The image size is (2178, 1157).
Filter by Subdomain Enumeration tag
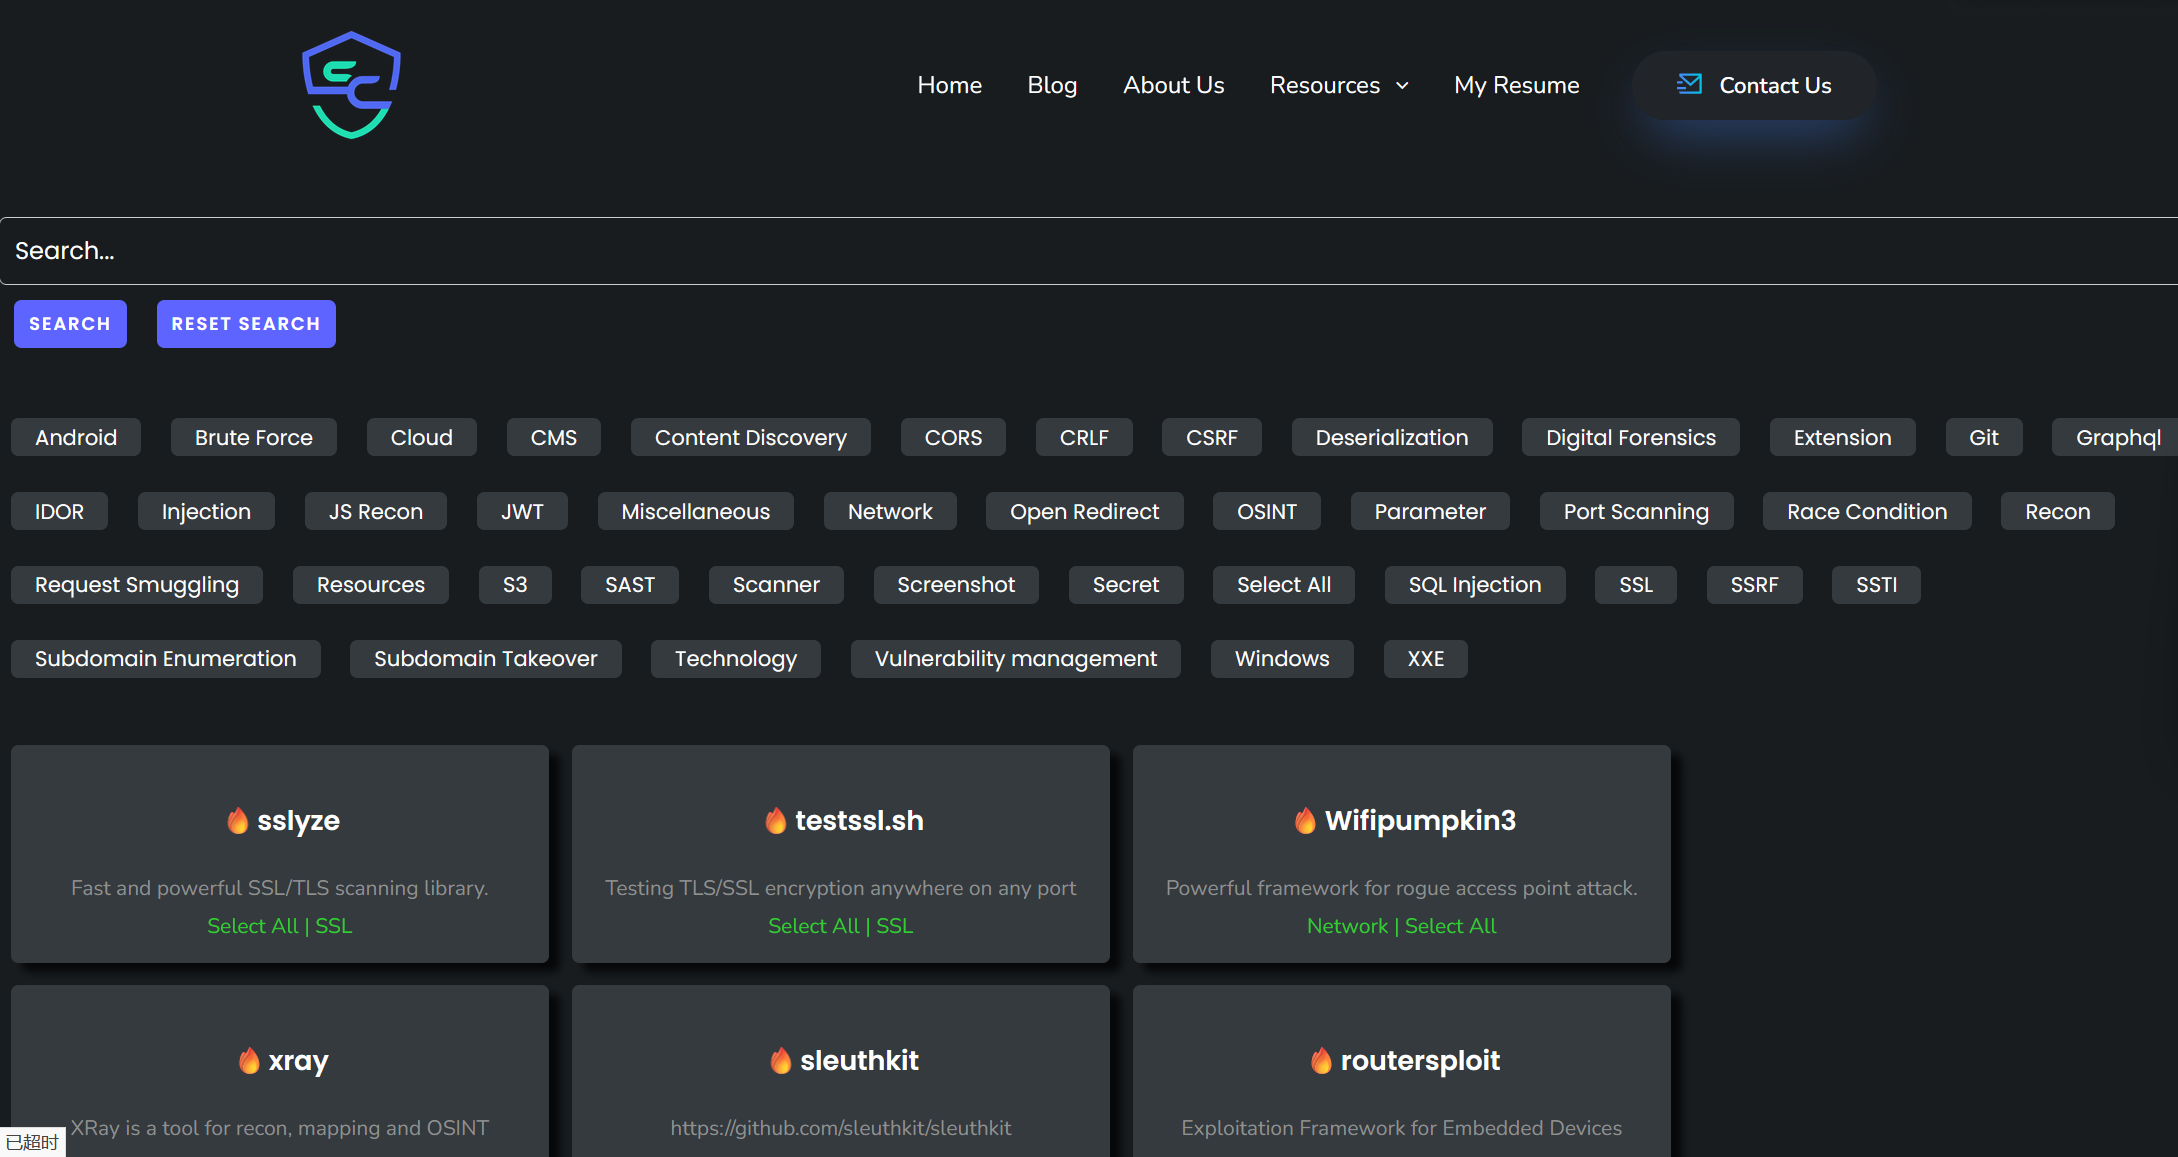[166, 659]
